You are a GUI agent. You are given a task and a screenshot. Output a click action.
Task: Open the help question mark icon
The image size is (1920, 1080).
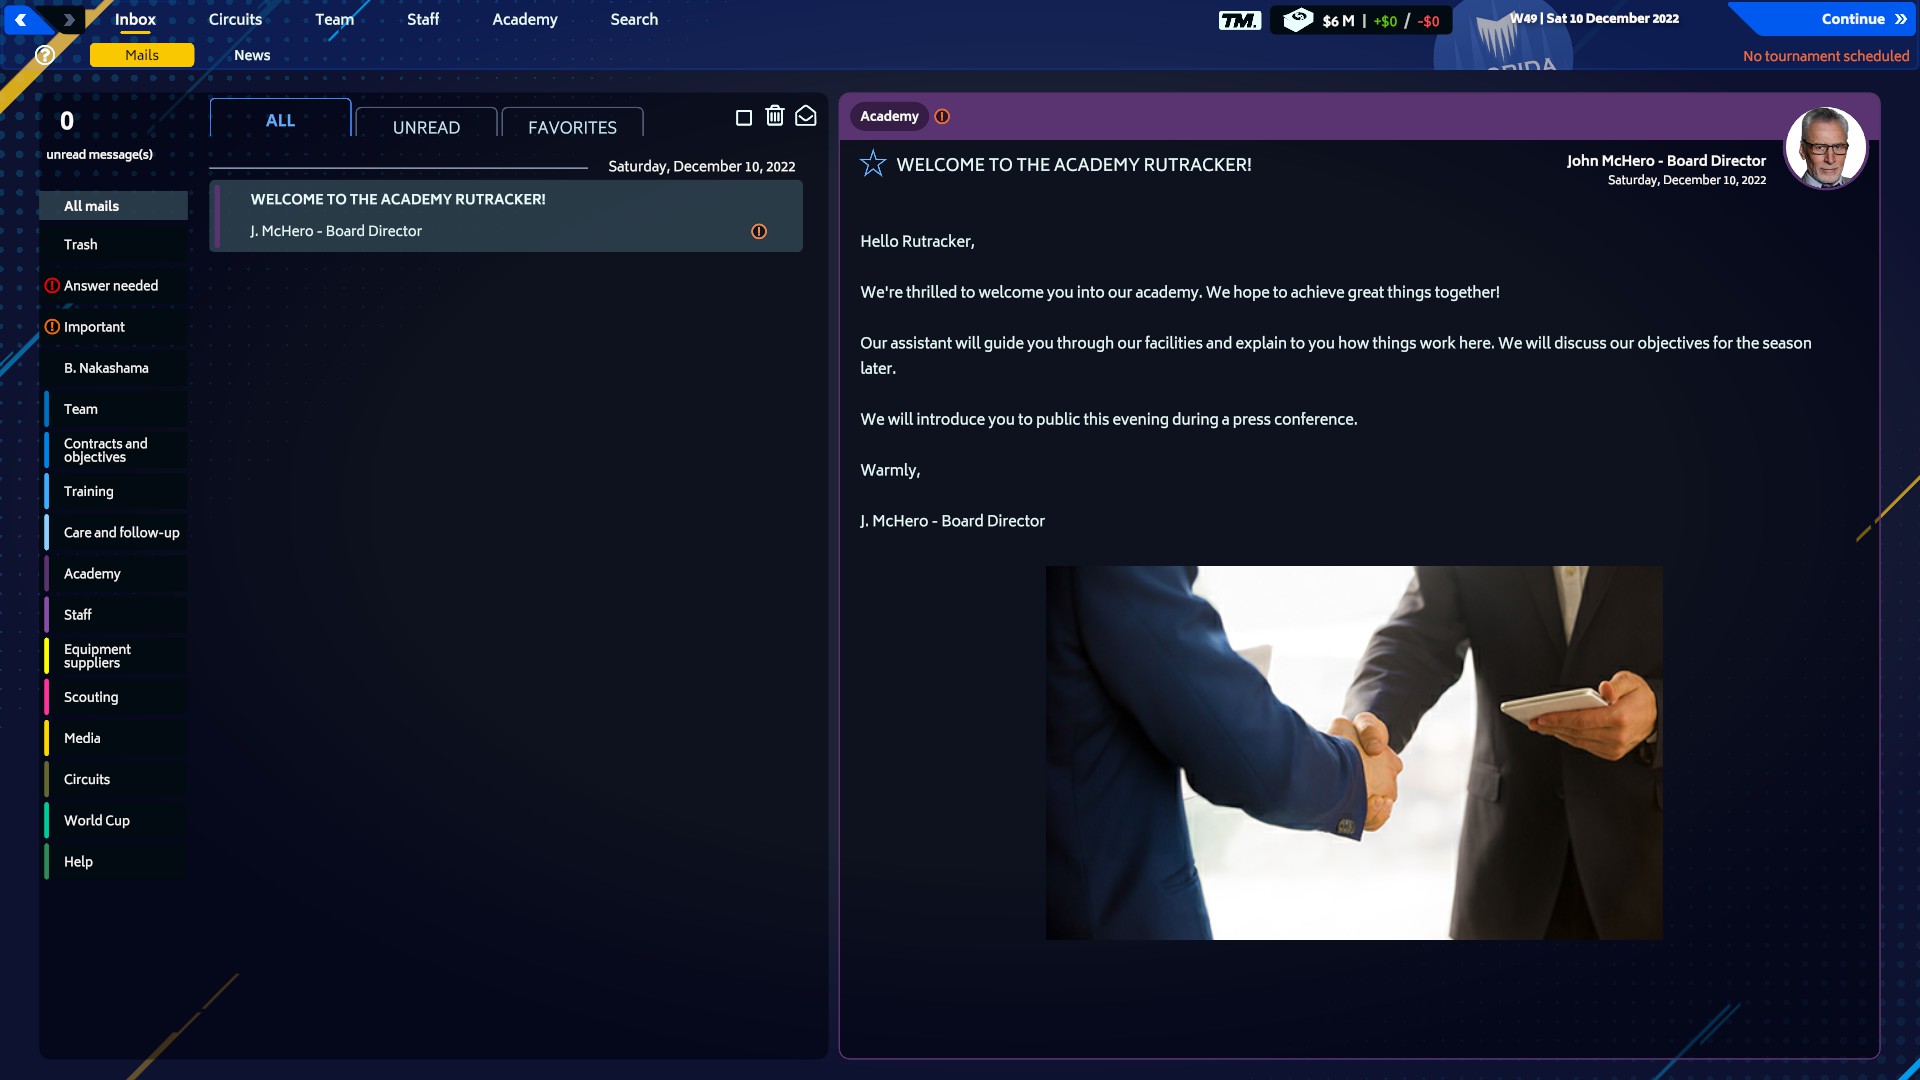[x=45, y=55]
